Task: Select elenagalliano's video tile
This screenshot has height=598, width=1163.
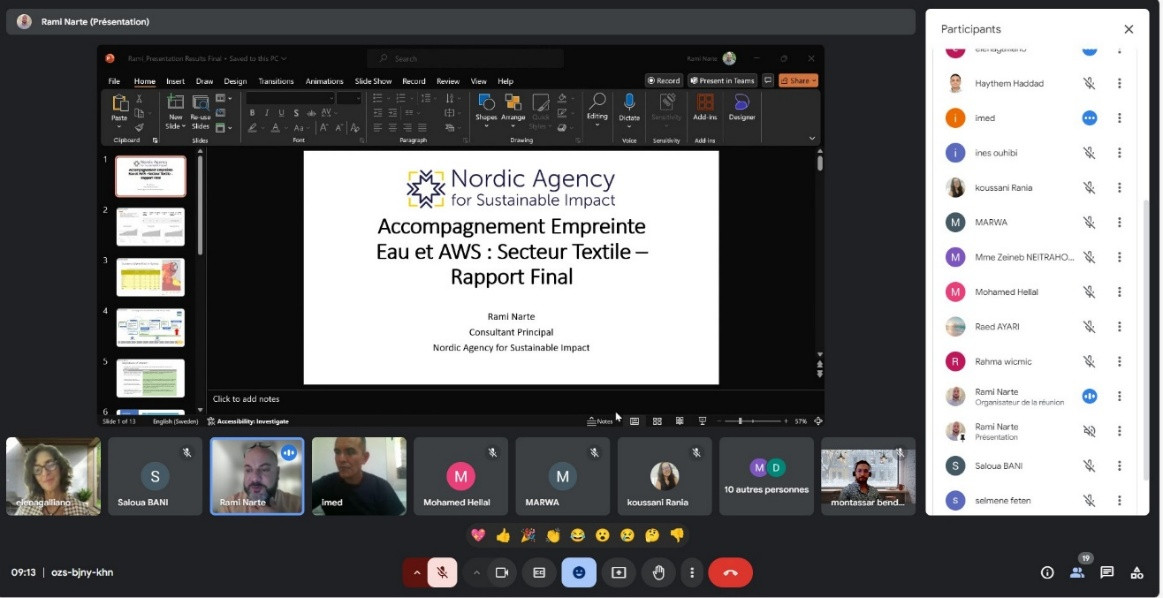Action: click(x=53, y=476)
